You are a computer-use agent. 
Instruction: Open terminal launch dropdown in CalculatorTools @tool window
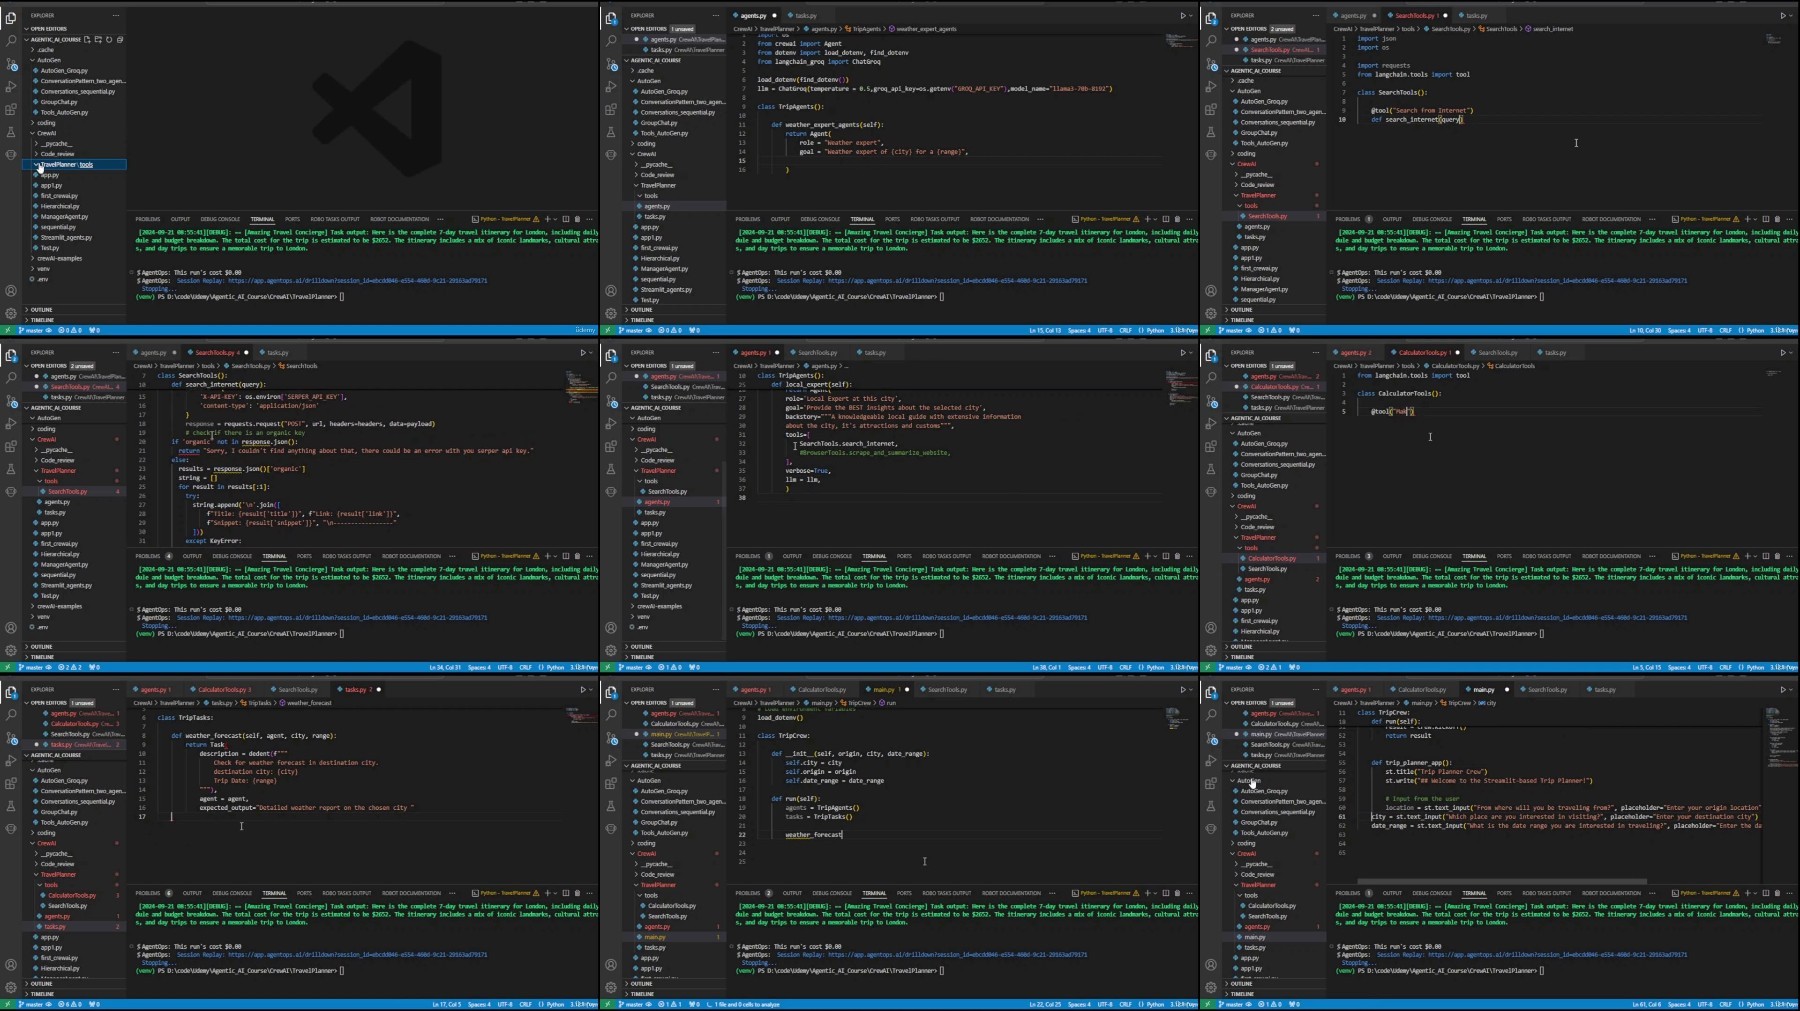[1755, 556]
